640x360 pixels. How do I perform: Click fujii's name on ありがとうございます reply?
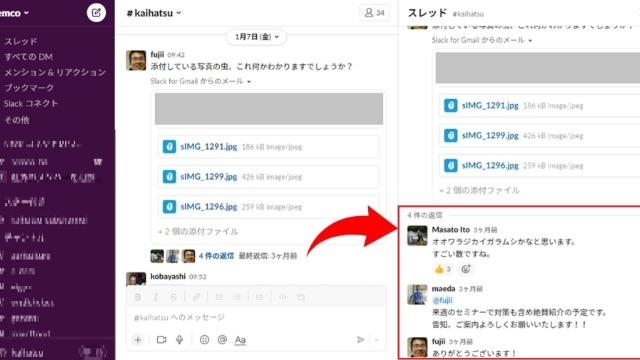[438, 341]
